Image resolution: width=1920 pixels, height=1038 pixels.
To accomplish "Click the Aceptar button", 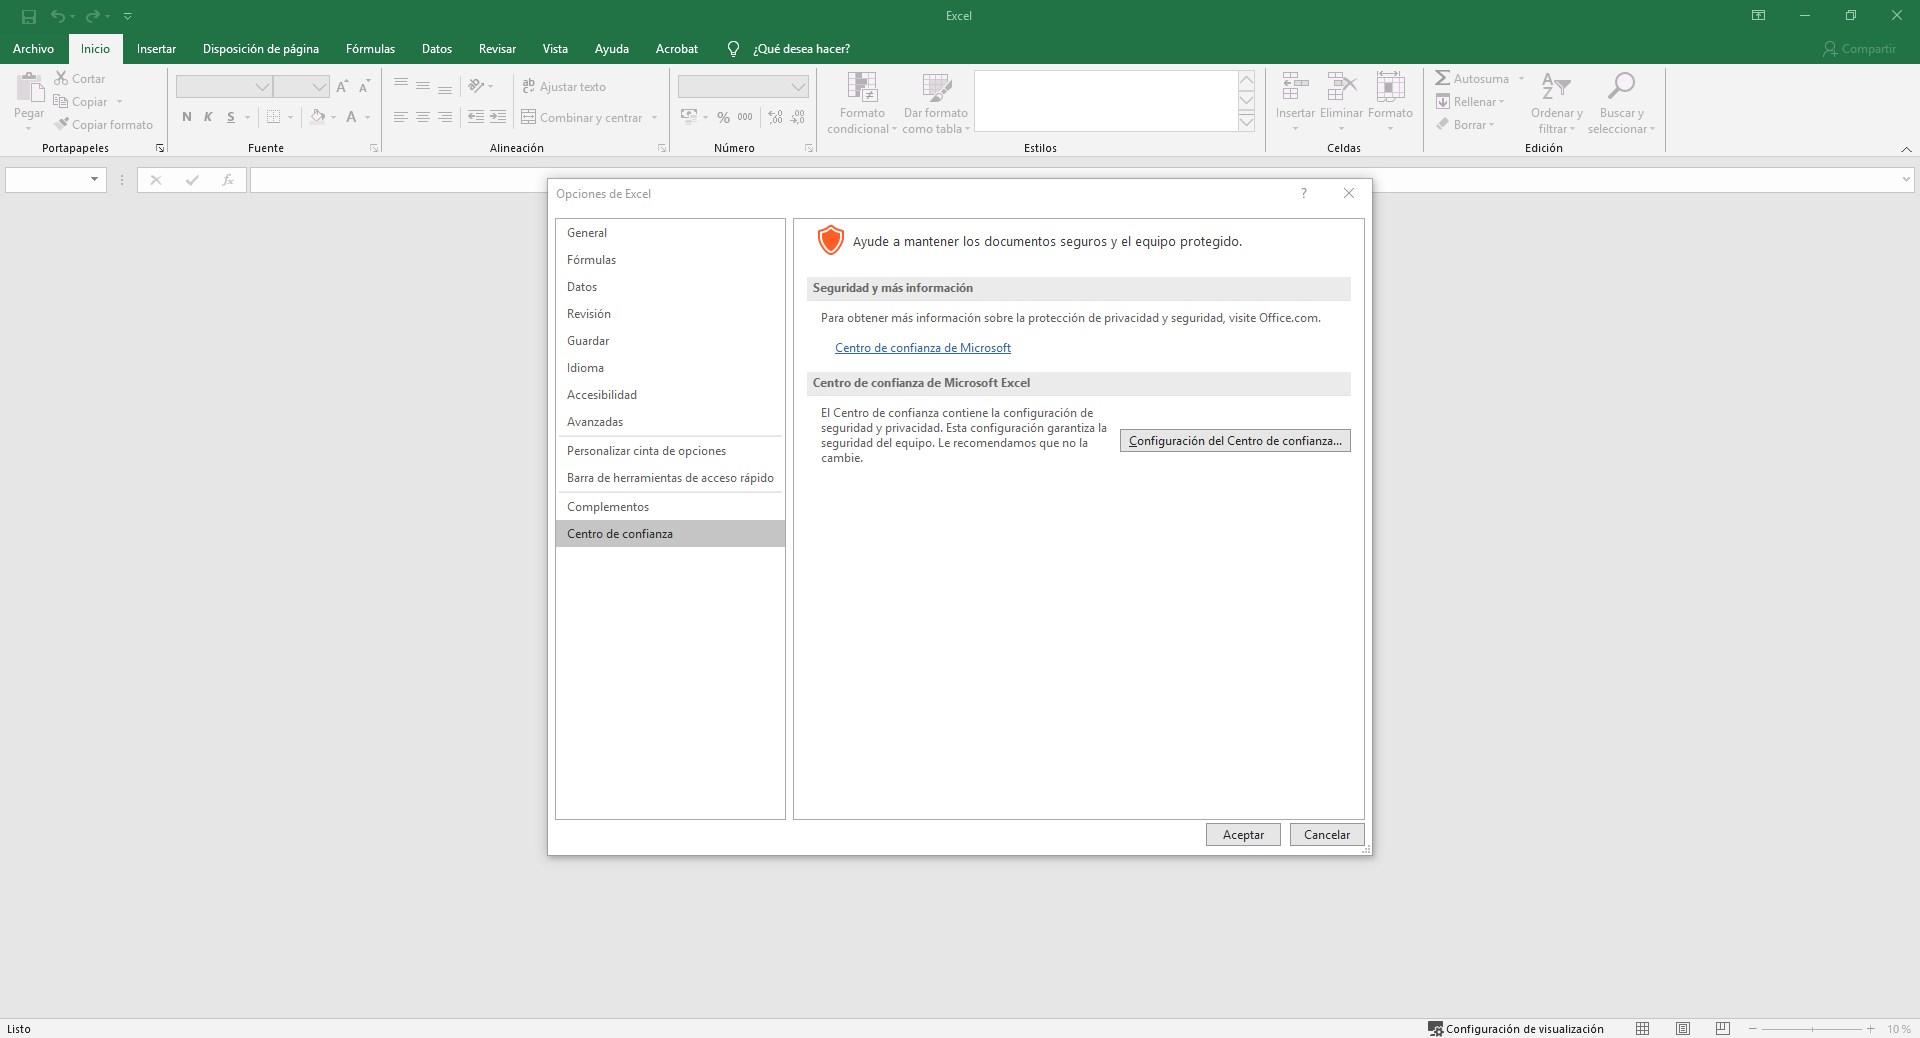I will (1243, 835).
